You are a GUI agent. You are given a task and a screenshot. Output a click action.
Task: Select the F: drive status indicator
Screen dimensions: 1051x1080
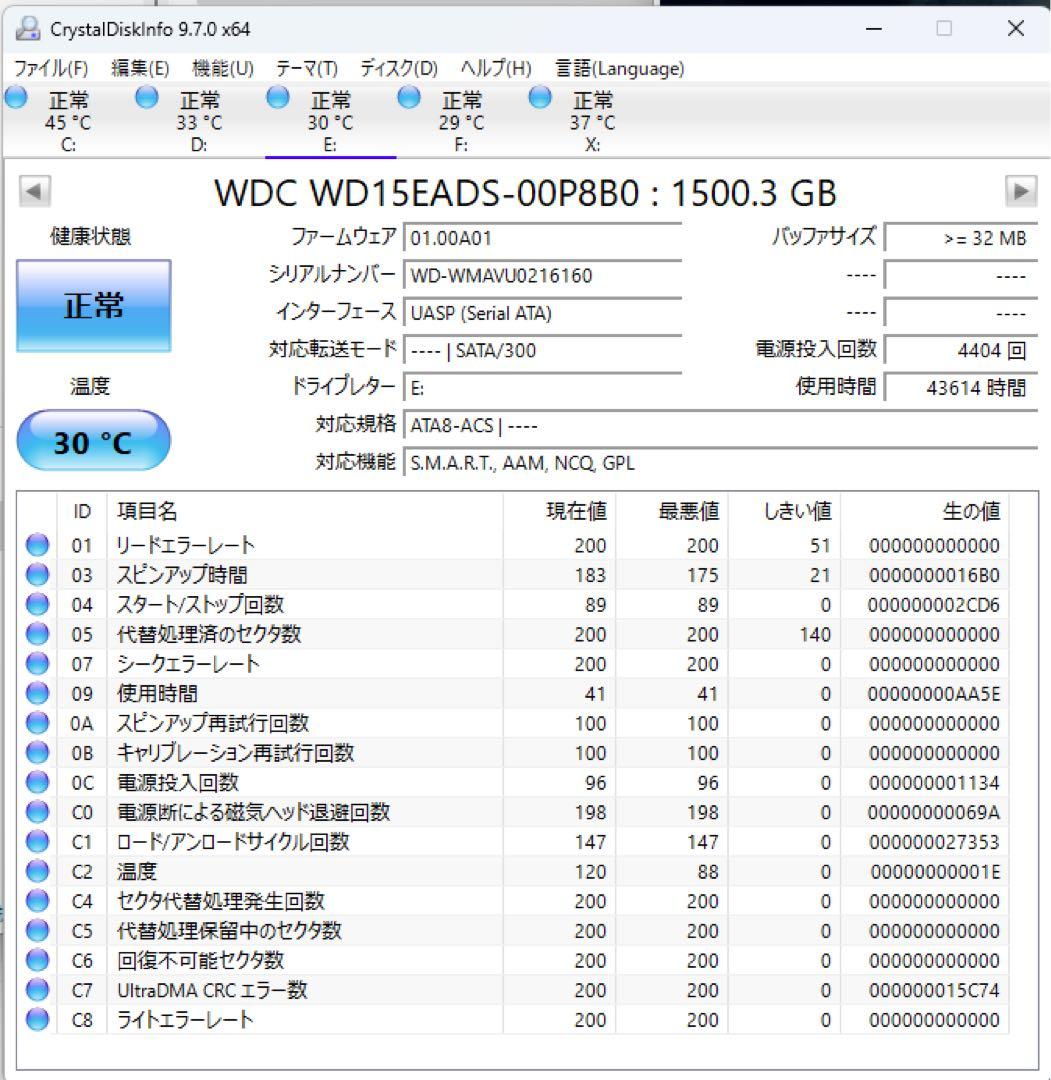coord(408,97)
